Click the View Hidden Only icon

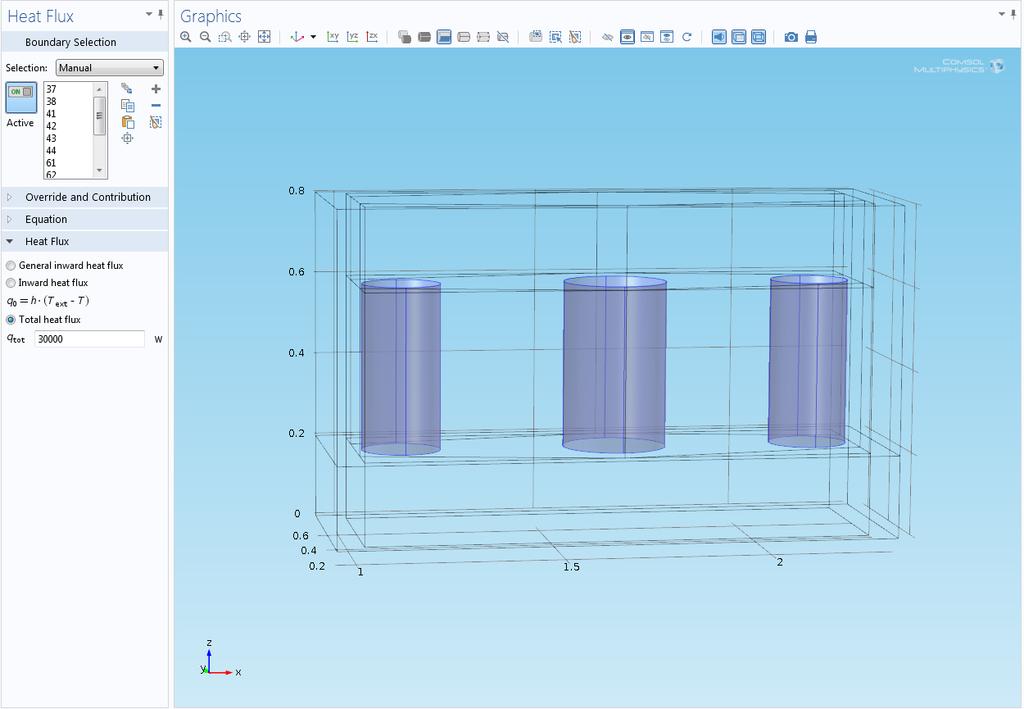click(647, 37)
